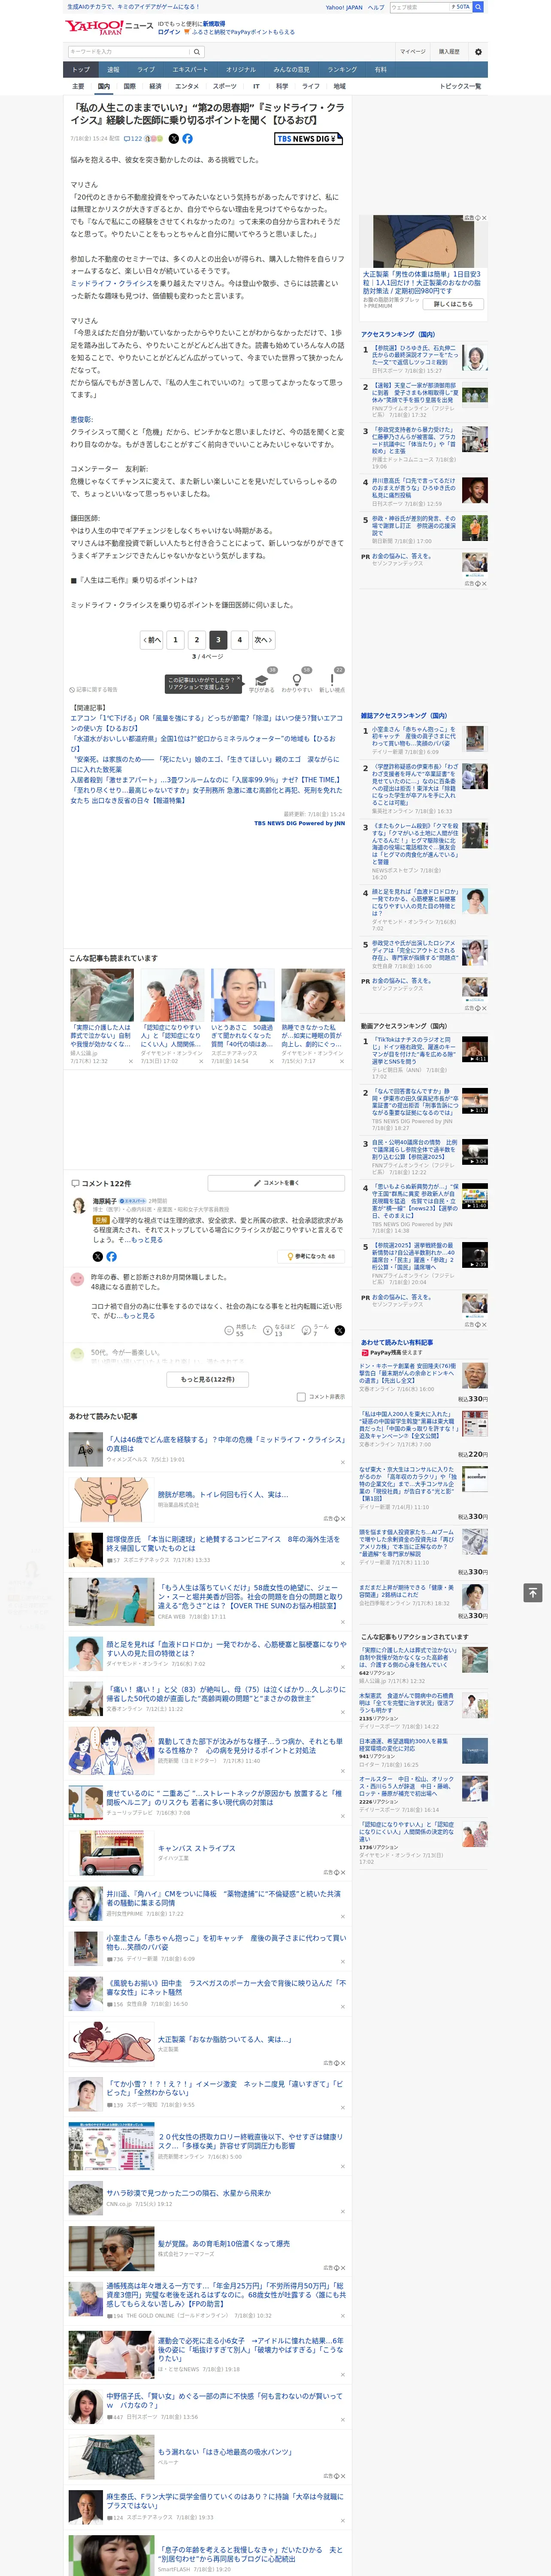Click コメントを書く button
Screen dimensions: 551x2576
[x=276, y=1183]
